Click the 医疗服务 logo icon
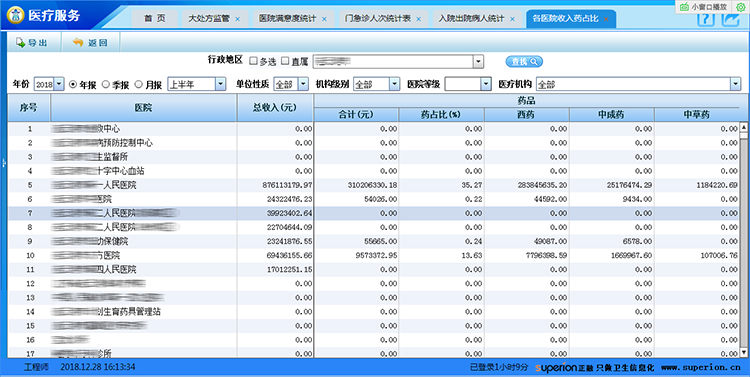750x377 pixels. coord(15,15)
